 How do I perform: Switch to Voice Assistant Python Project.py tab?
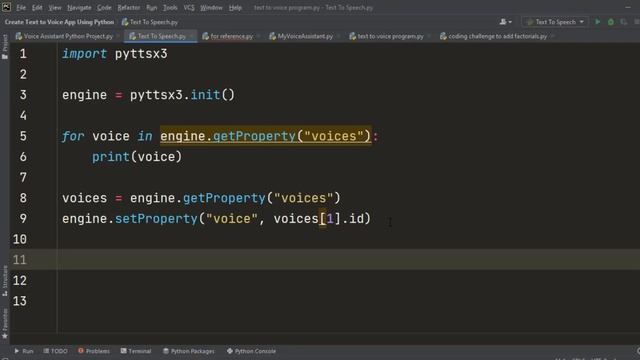coord(68,36)
